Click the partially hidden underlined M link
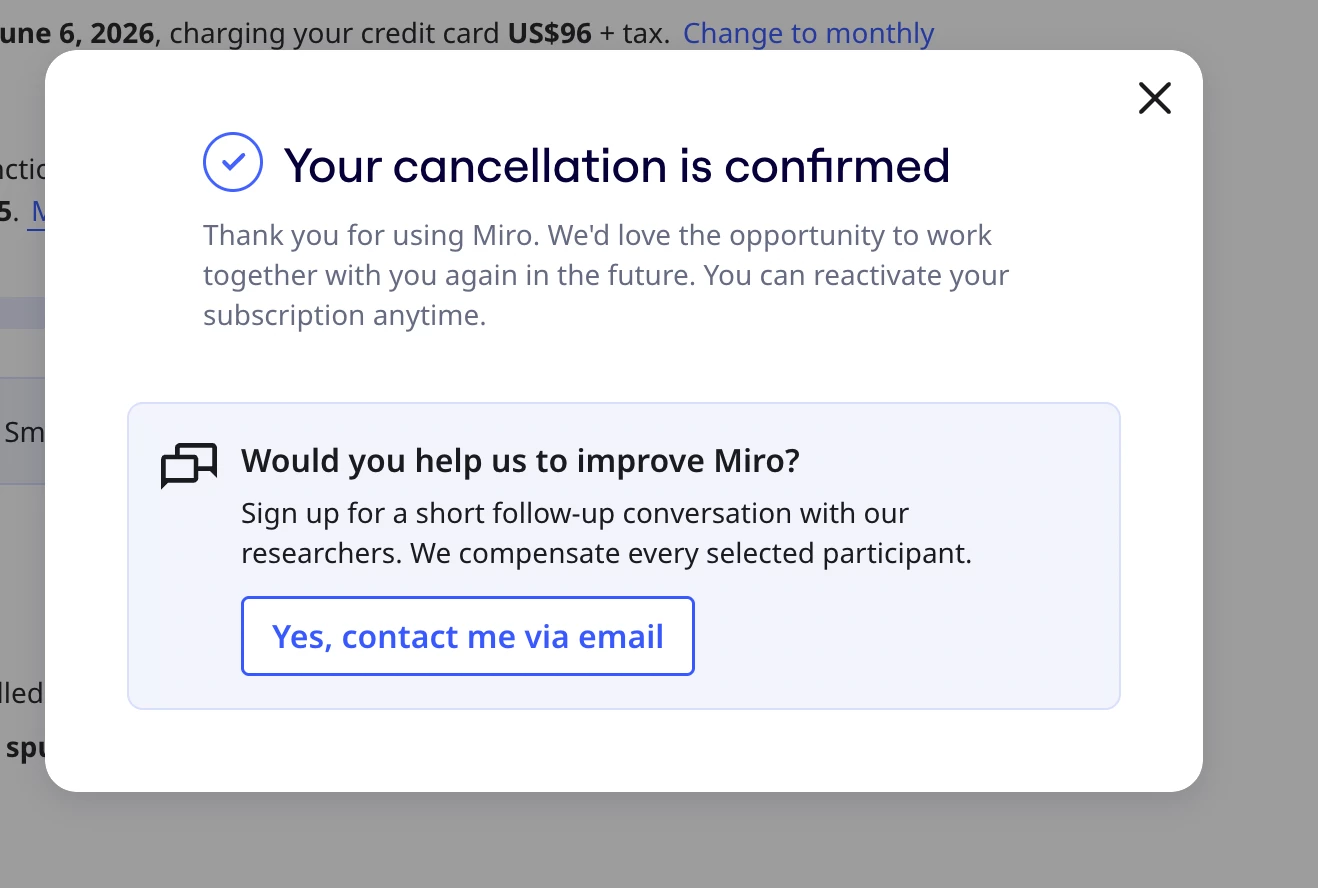The height and width of the screenshot is (888, 1318). click(38, 211)
